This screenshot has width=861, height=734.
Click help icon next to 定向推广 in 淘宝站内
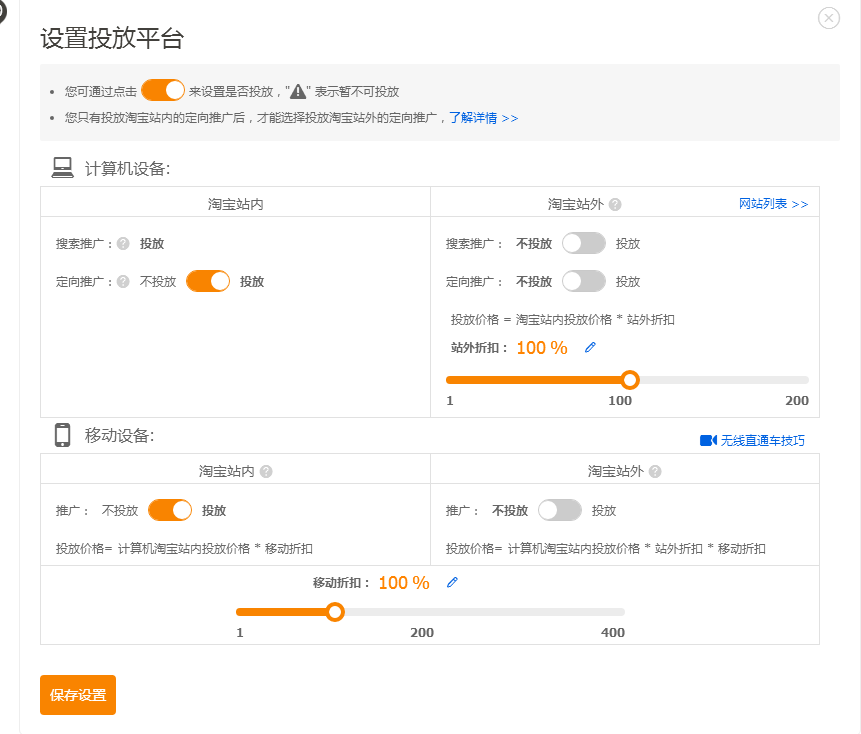(123, 282)
